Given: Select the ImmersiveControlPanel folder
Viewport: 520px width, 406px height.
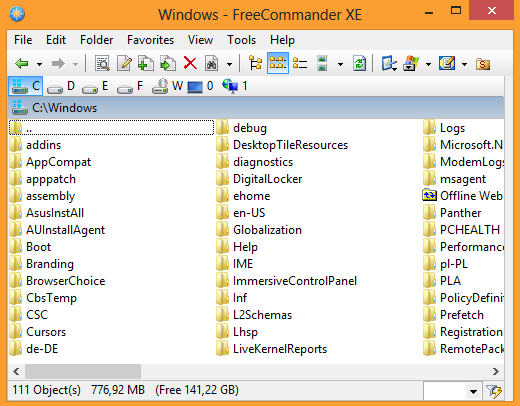Looking at the screenshot, I should click(287, 281).
